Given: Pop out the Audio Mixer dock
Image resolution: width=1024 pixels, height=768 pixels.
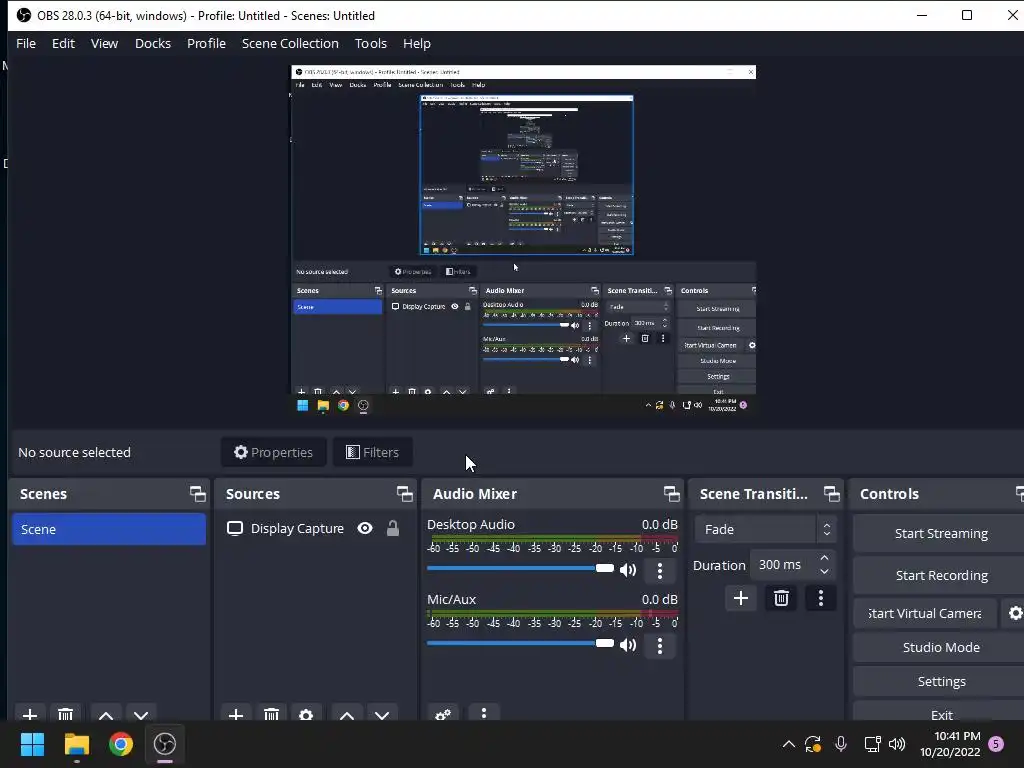Looking at the screenshot, I should pyautogui.click(x=671, y=494).
